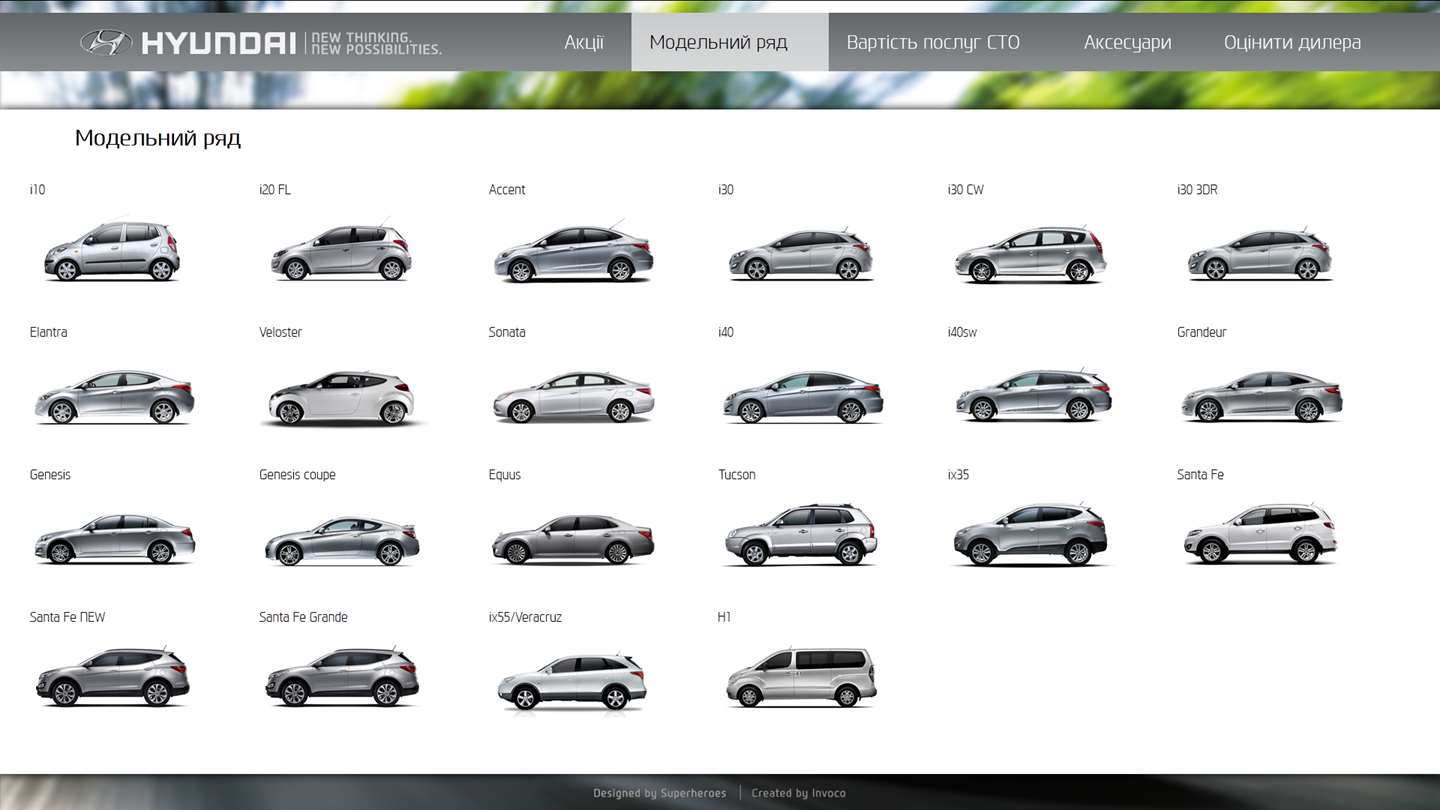
Task: Select the white Santa Fe image
Action: pyautogui.click(x=1260, y=534)
